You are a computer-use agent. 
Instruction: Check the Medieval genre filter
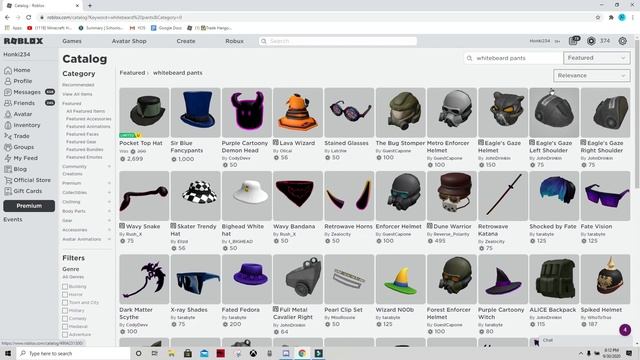pos(65,327)
